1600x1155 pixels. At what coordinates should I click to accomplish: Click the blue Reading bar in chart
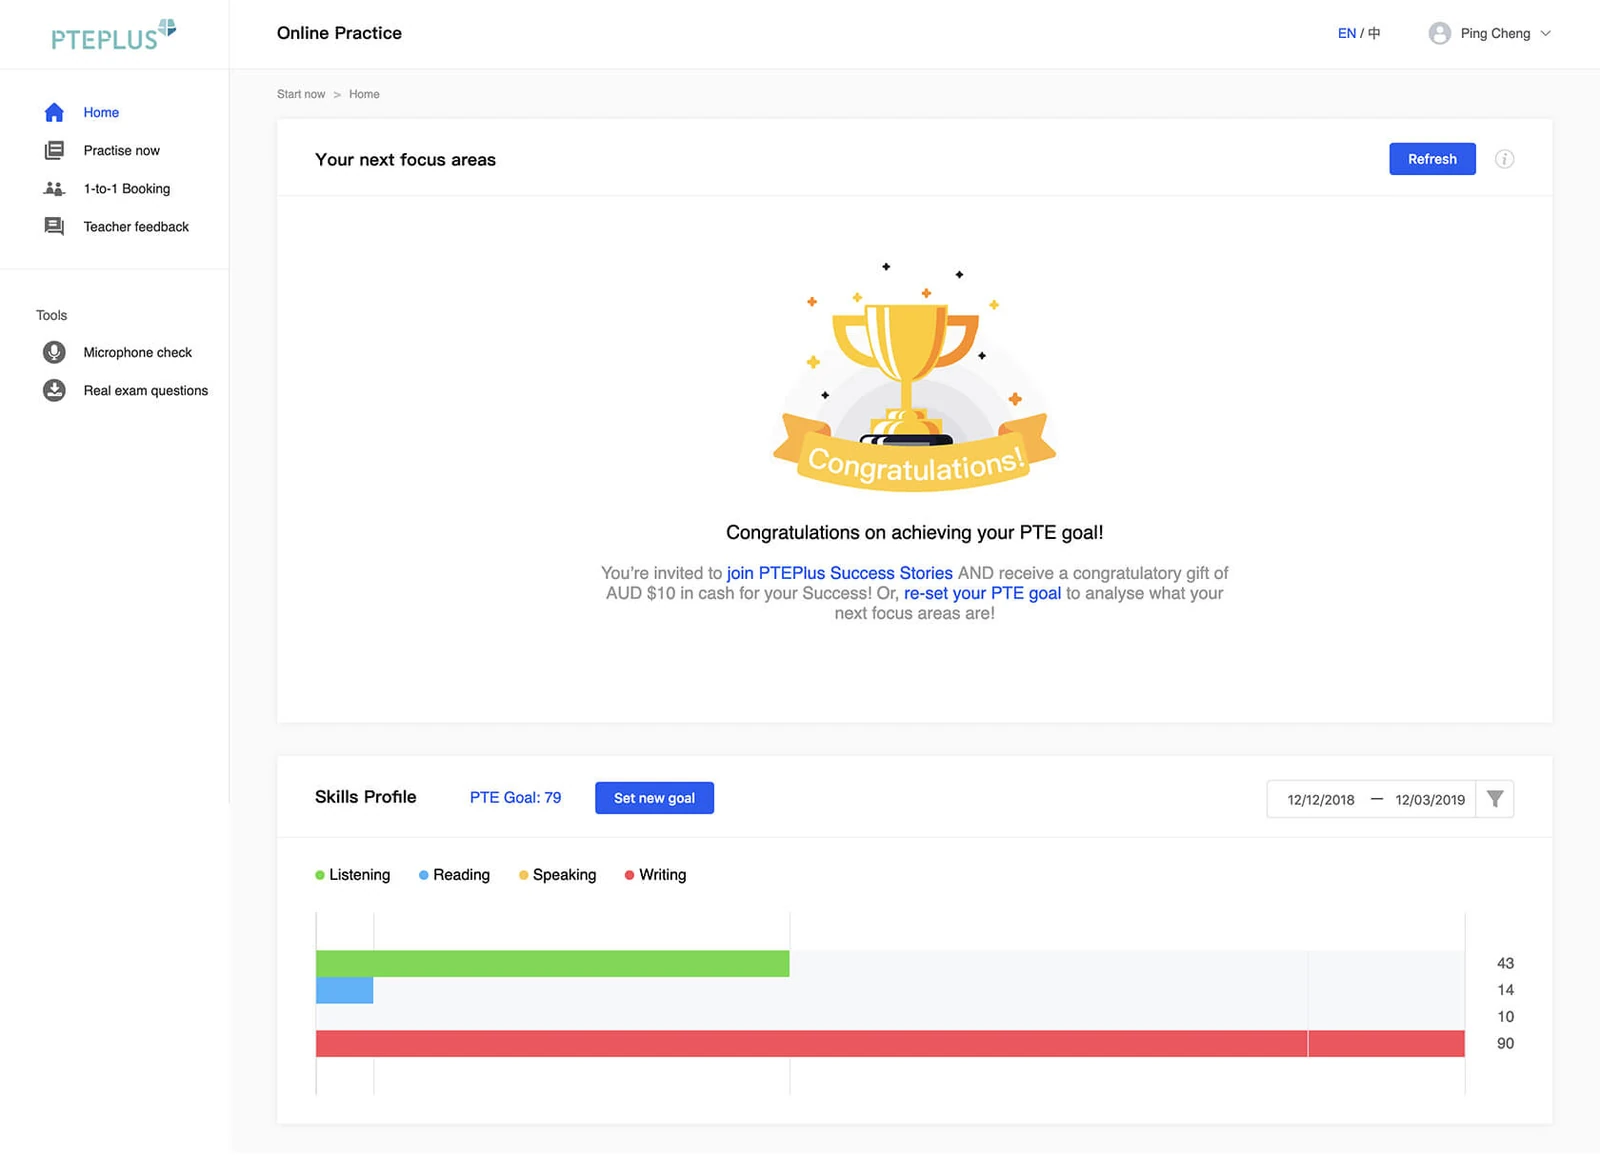(344, 990)
